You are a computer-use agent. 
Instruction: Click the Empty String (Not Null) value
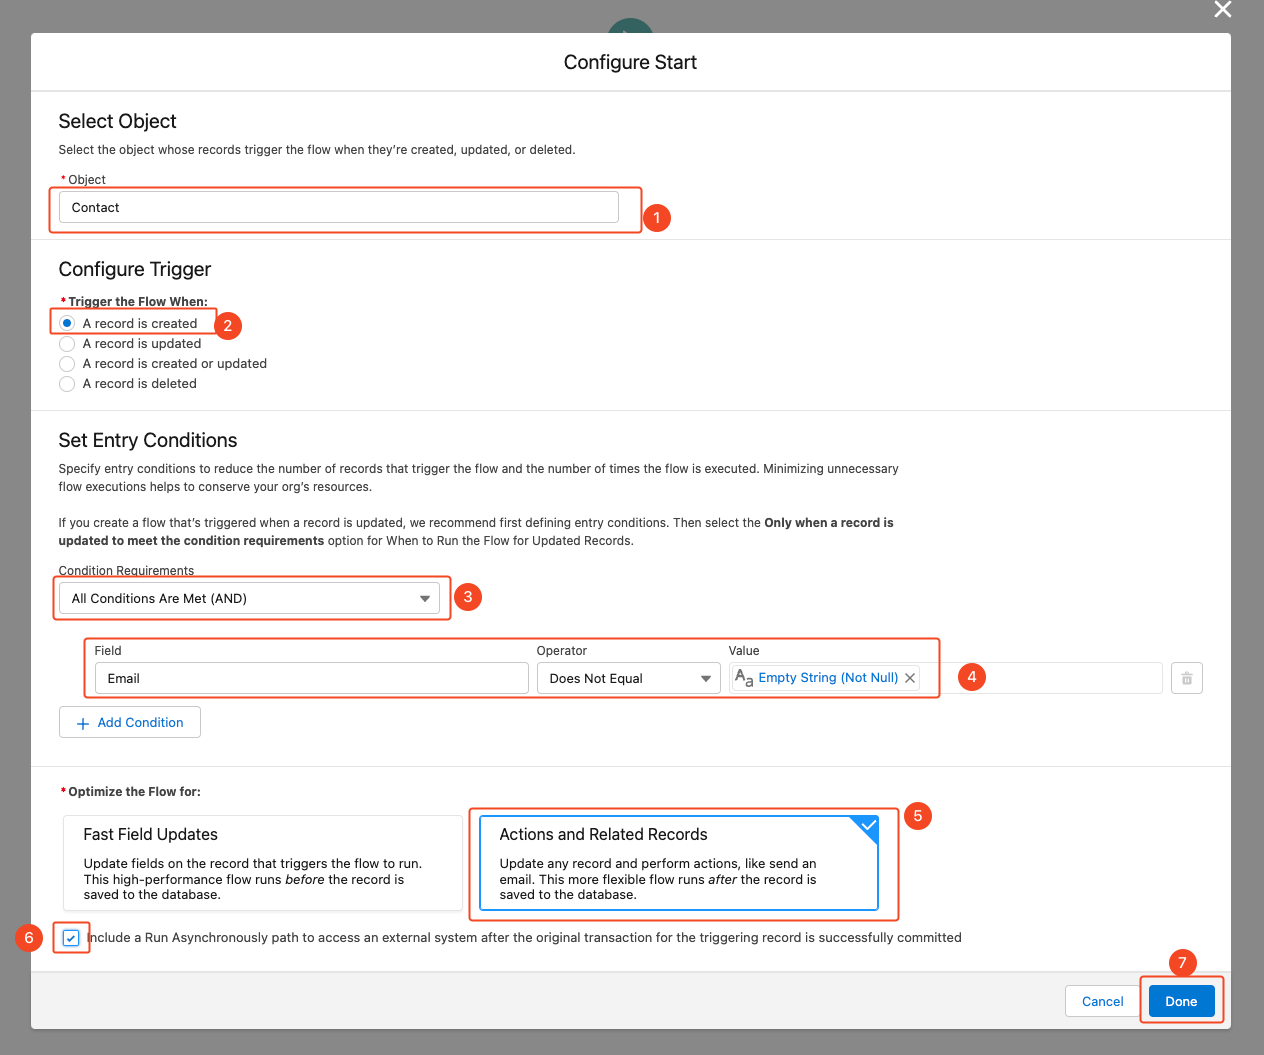click(x=828, y=678)
